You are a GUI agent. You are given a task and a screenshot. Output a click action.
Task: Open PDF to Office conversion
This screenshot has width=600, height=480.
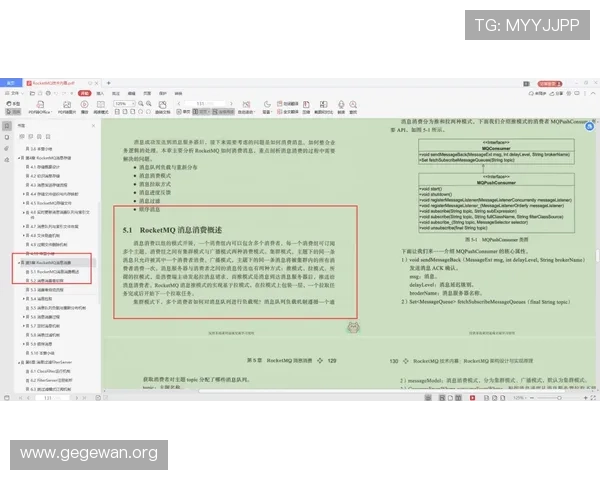(40, 107)
